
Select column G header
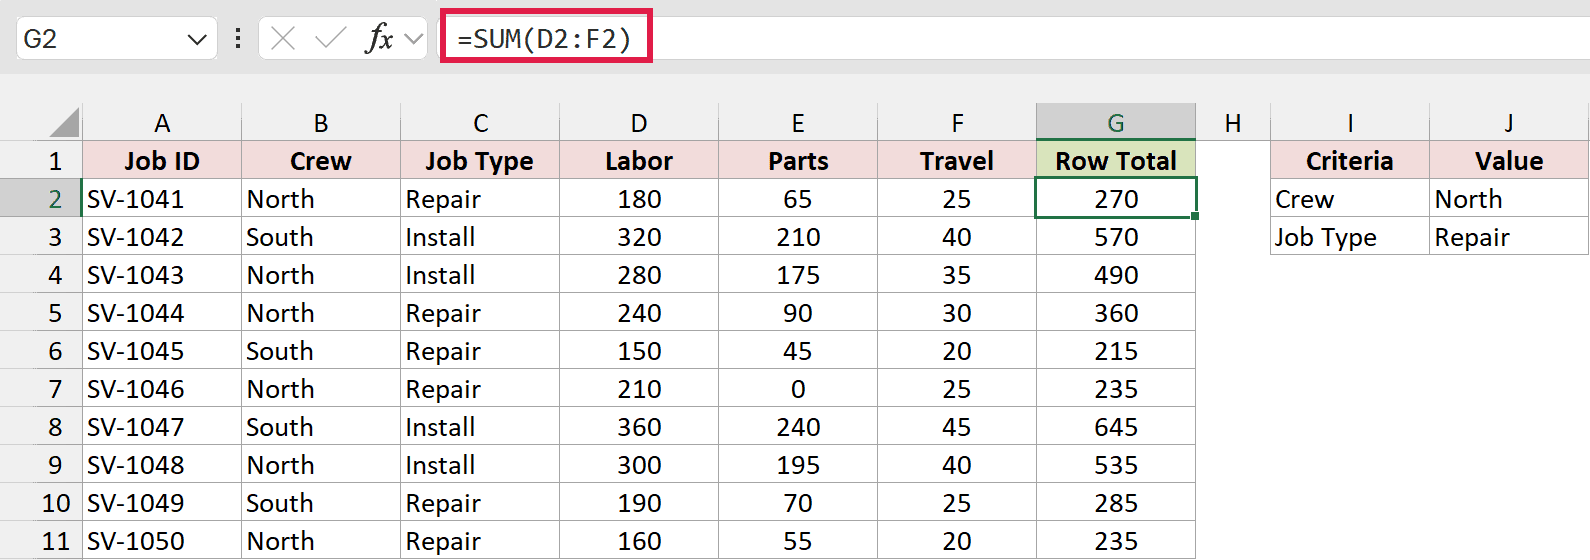pos(1116,122)
